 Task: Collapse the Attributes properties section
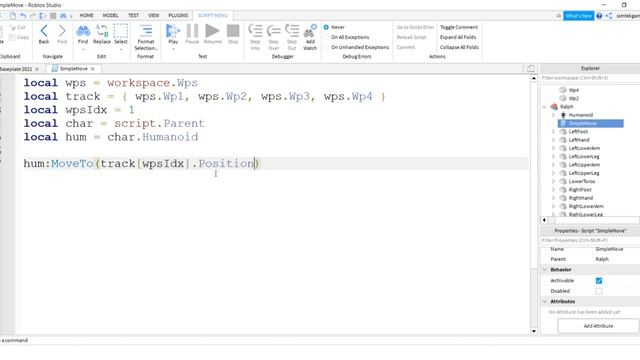[x=545, y=301]
